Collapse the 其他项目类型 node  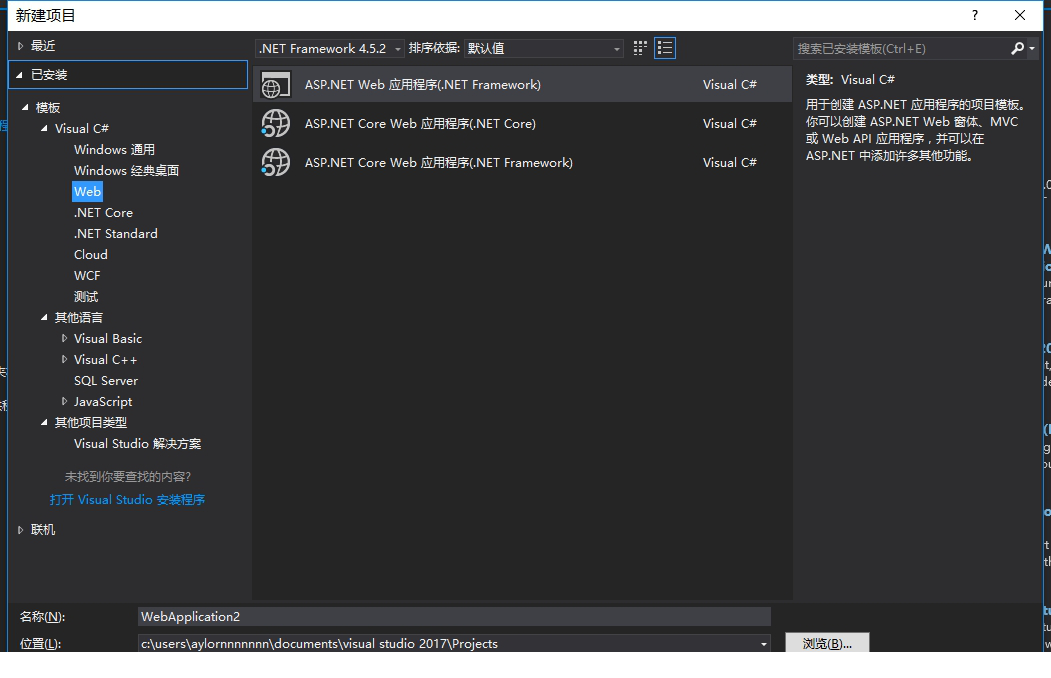44,422
